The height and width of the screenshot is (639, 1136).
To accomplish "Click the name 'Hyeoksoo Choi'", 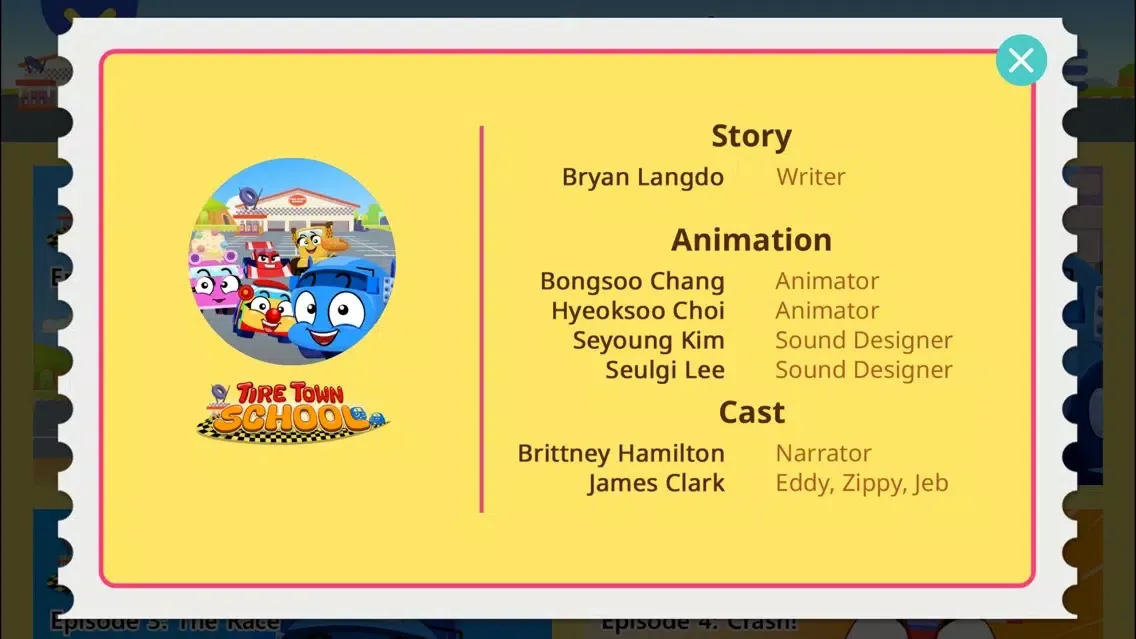I will click(x=638, y=311).
